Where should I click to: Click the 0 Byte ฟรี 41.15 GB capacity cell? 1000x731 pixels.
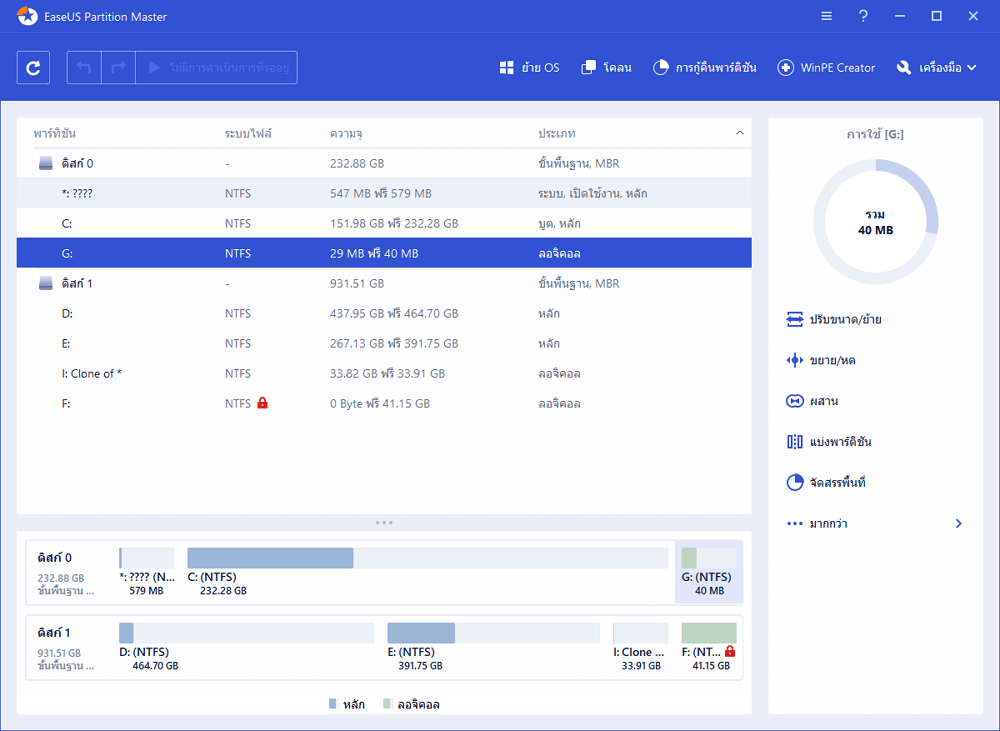[x=380, y=403]
